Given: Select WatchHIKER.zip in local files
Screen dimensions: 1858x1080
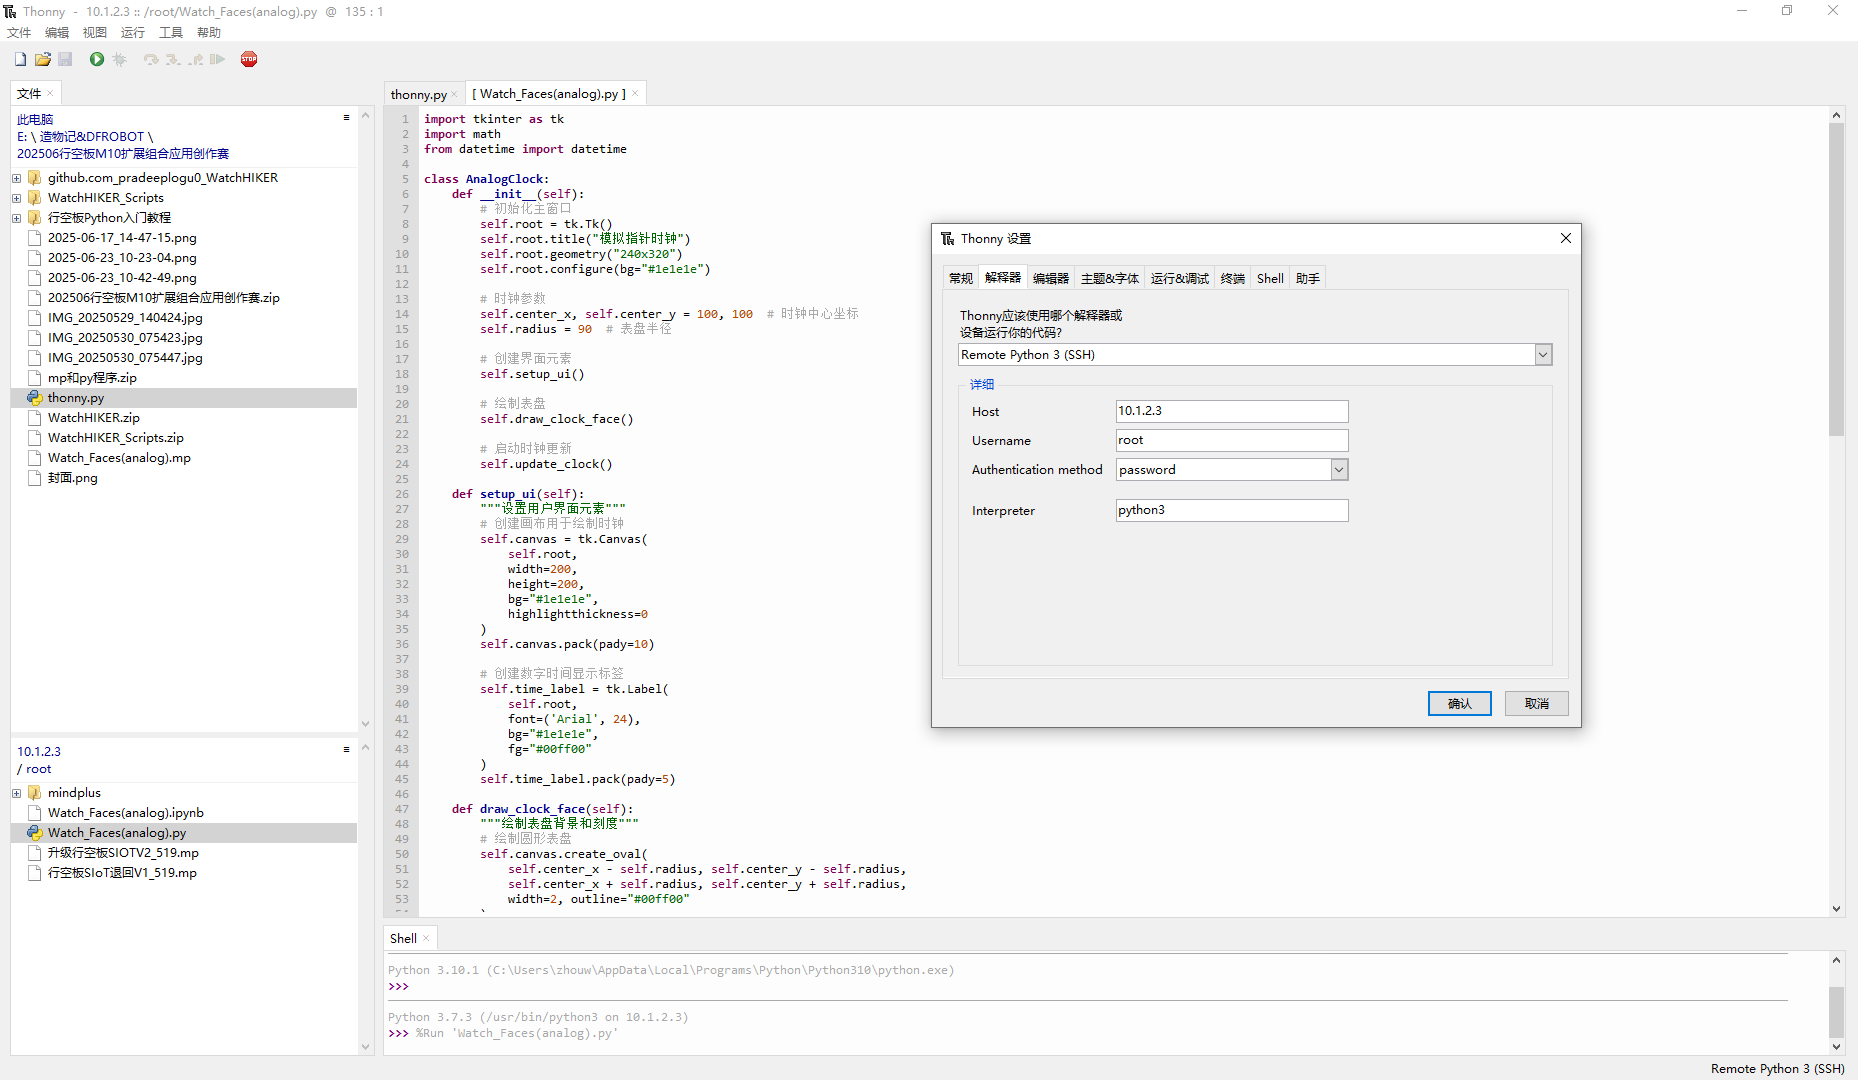Looking at the screenshot, I should [x=93, y=418].
